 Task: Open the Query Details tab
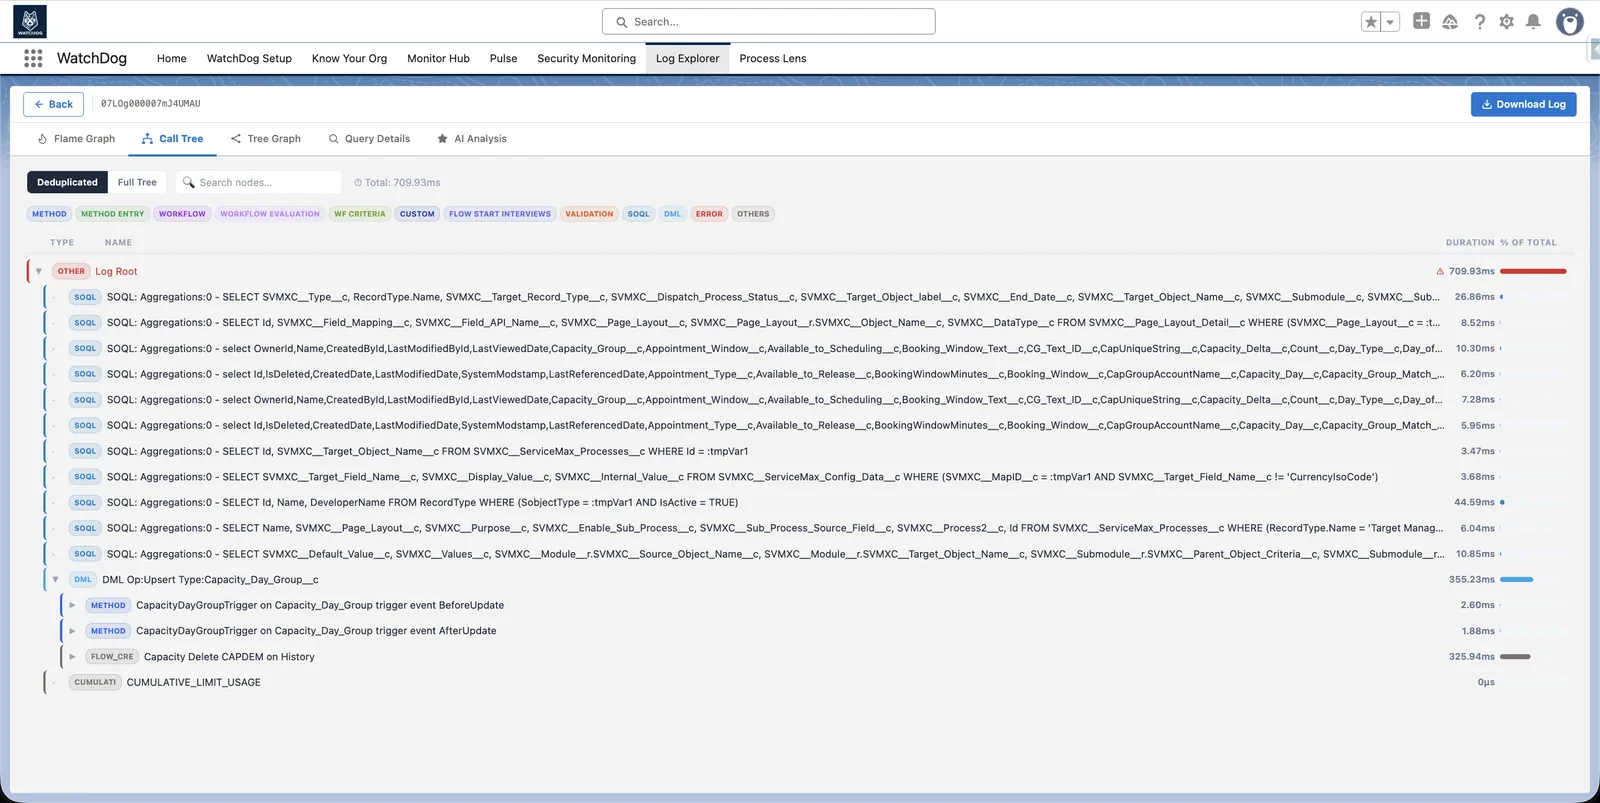pyautogui.click(x=369, y=139)
